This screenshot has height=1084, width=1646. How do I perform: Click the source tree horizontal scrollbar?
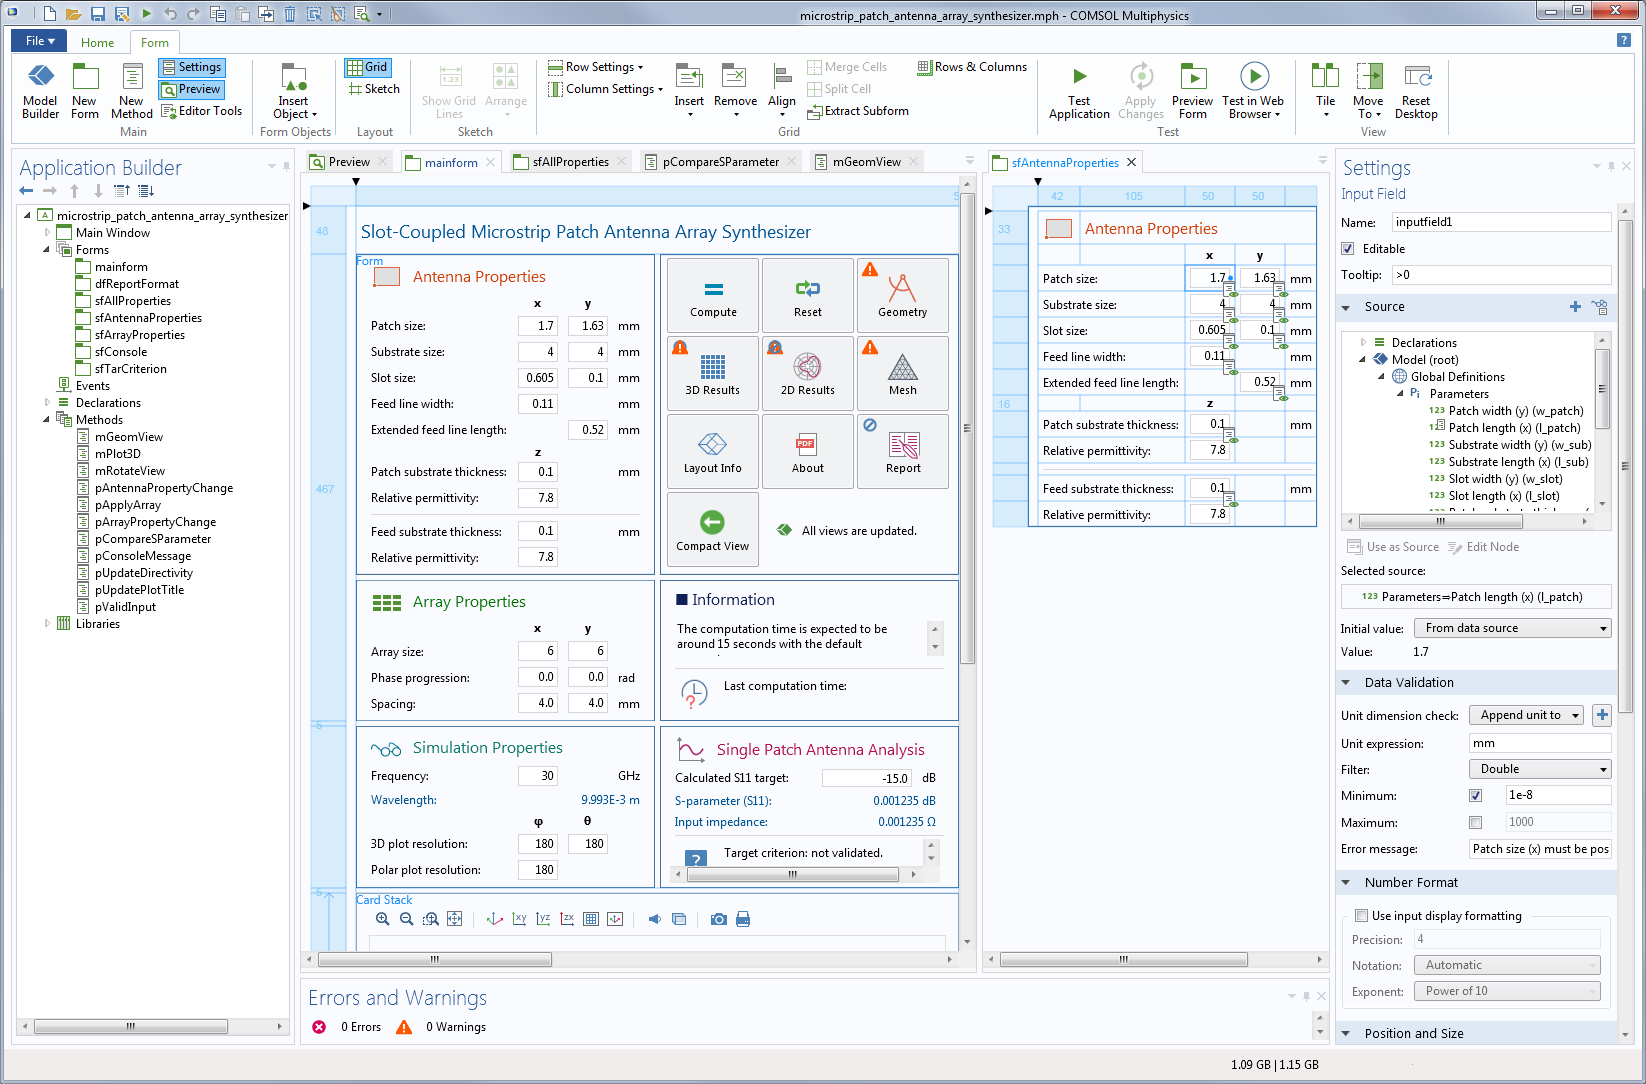click(1440, 521)
